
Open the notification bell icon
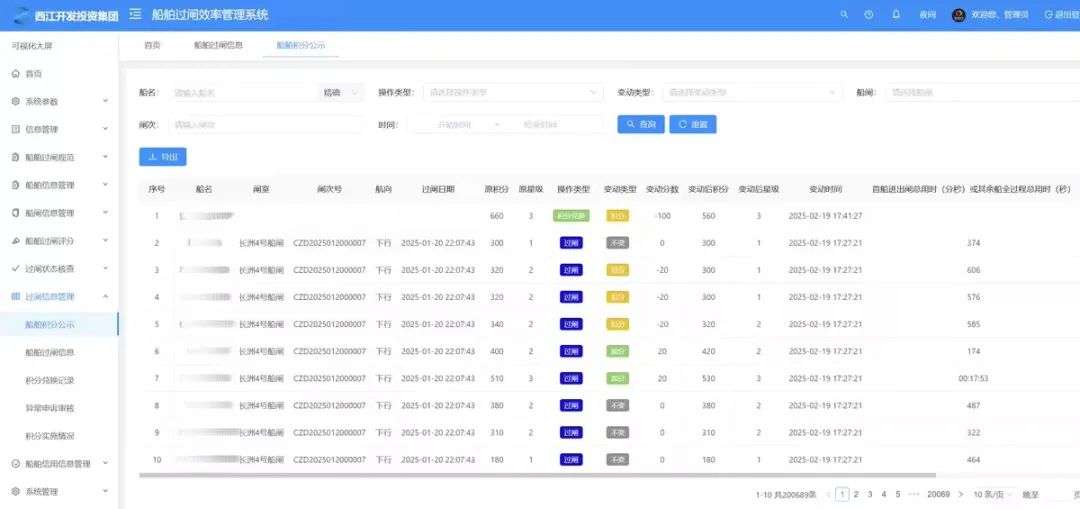click(896, 15)
